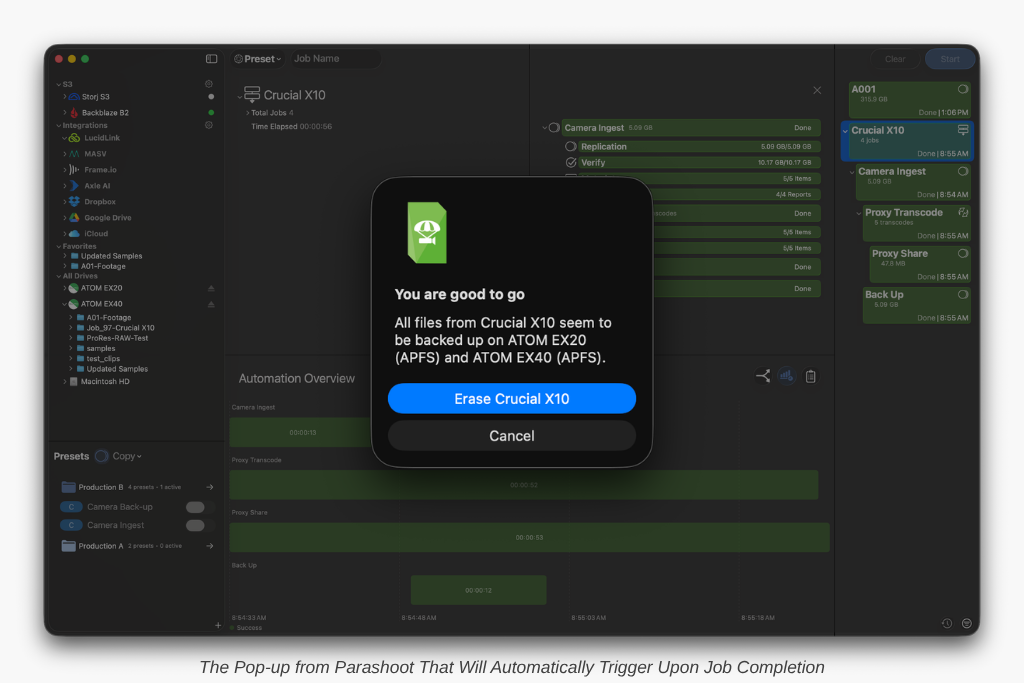Viewport: 1024px width, 683px height.
Task: Toggle the sidebar panel icon
Action: click(211, 59)
